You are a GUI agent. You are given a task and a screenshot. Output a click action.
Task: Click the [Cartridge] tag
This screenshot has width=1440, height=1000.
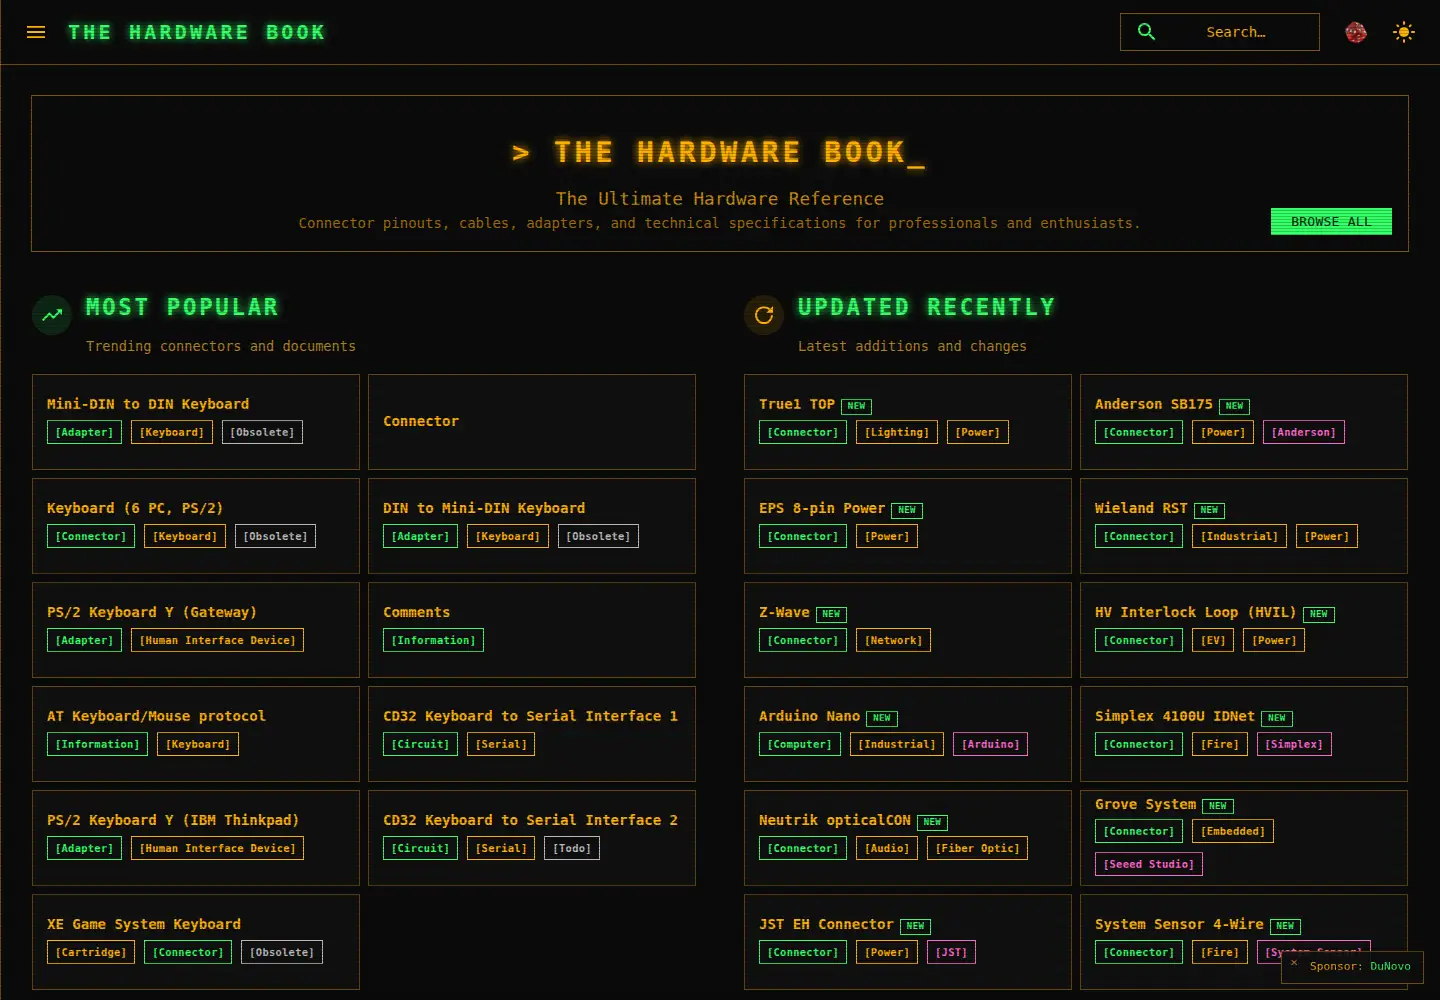click(x=91, y=952)
